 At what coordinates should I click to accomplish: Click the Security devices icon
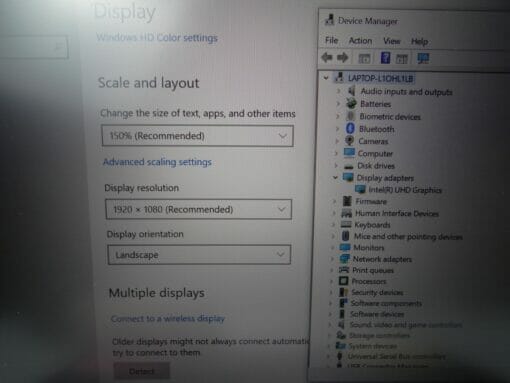coord(343,292)
